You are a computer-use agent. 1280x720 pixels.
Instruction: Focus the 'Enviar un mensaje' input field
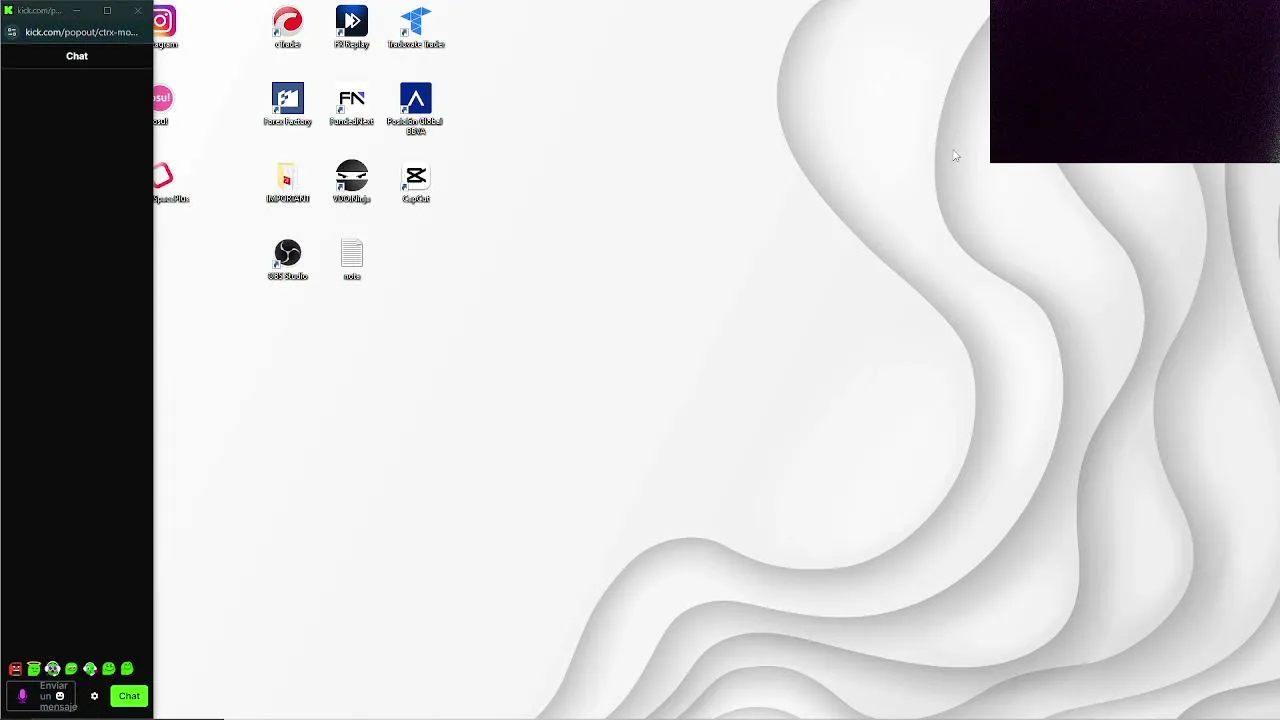pos(42,696)
